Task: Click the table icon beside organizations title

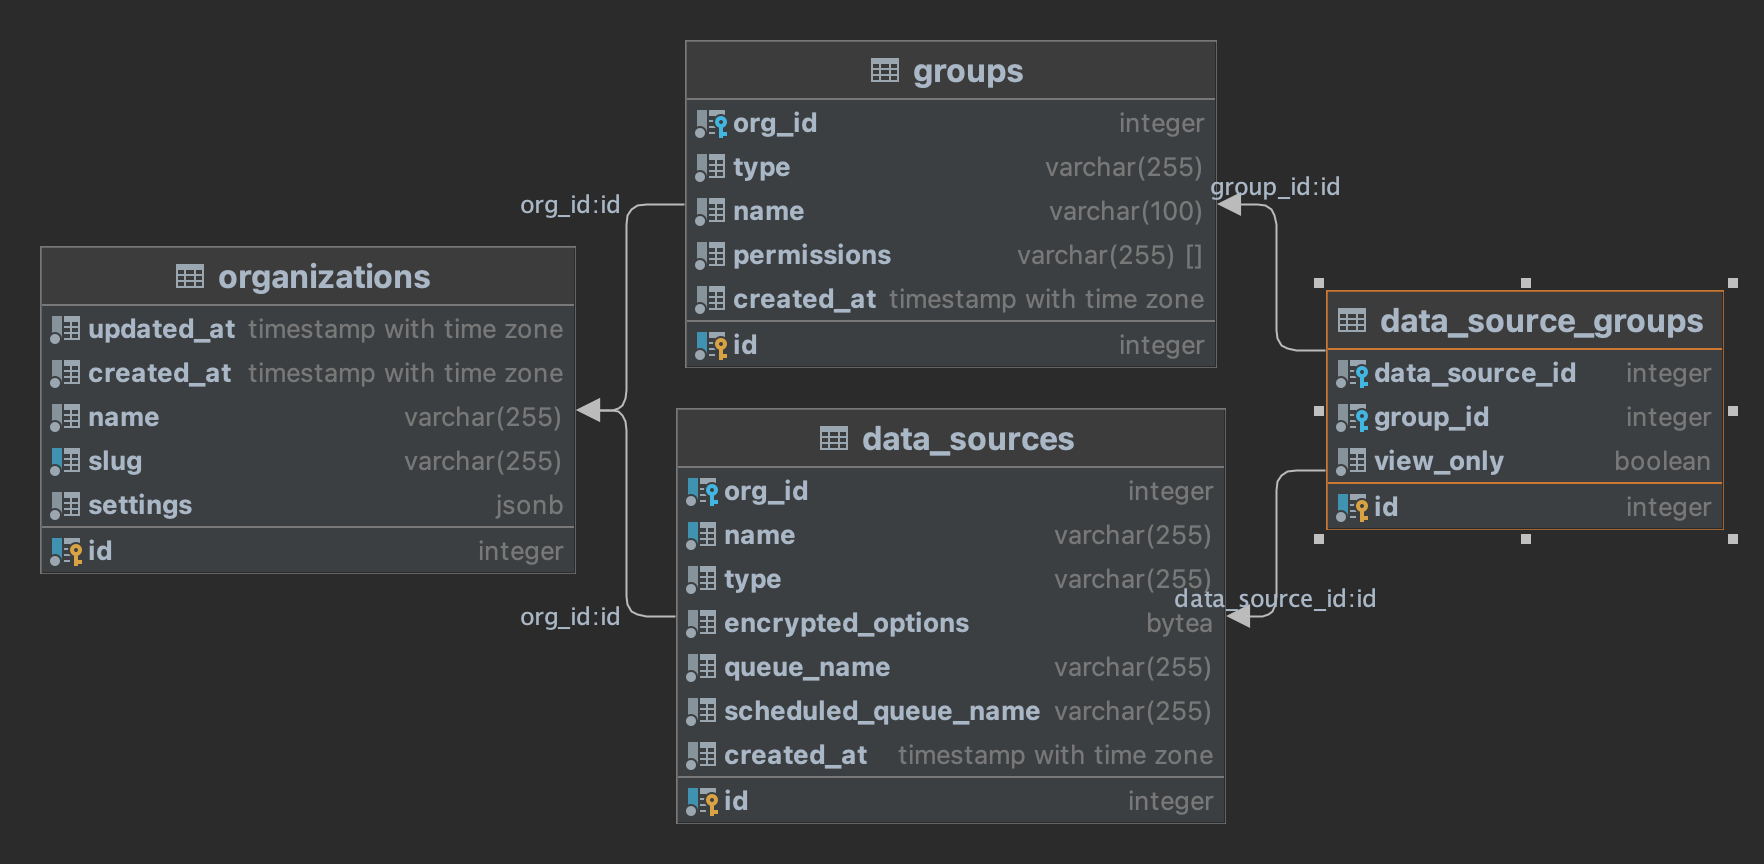Action: pyautogui.click(x=189, y=277)
